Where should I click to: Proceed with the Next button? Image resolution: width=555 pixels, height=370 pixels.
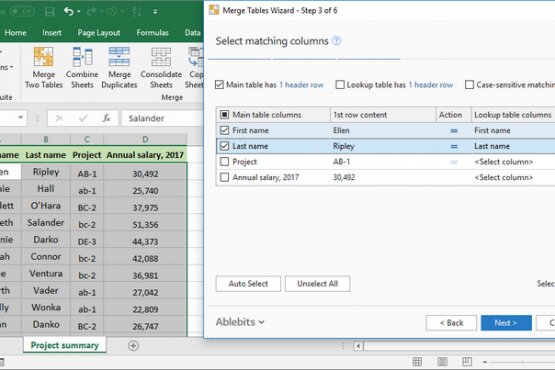pos(506,323)
